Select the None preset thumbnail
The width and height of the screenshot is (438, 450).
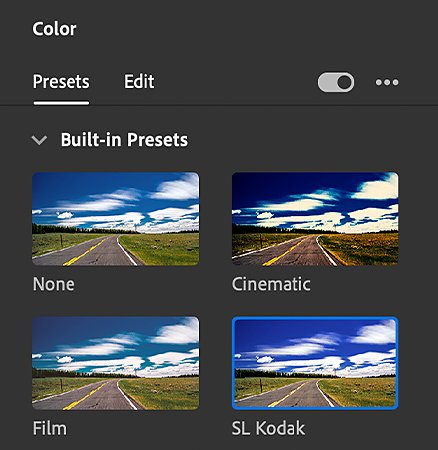coord(116,219)
